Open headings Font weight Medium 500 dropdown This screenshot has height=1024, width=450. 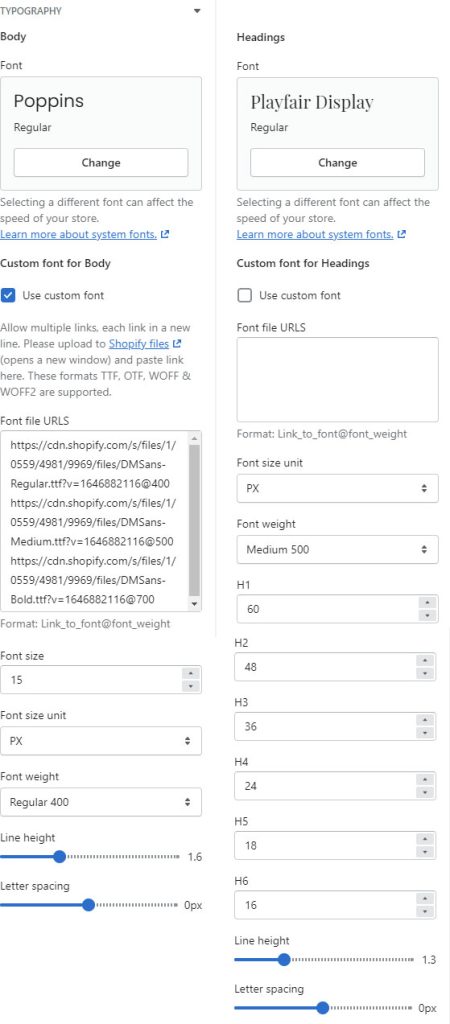[337, 549]
